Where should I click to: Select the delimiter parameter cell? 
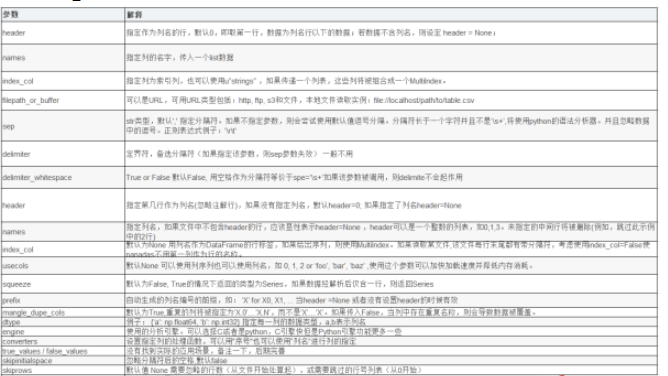tap(63, 154)
